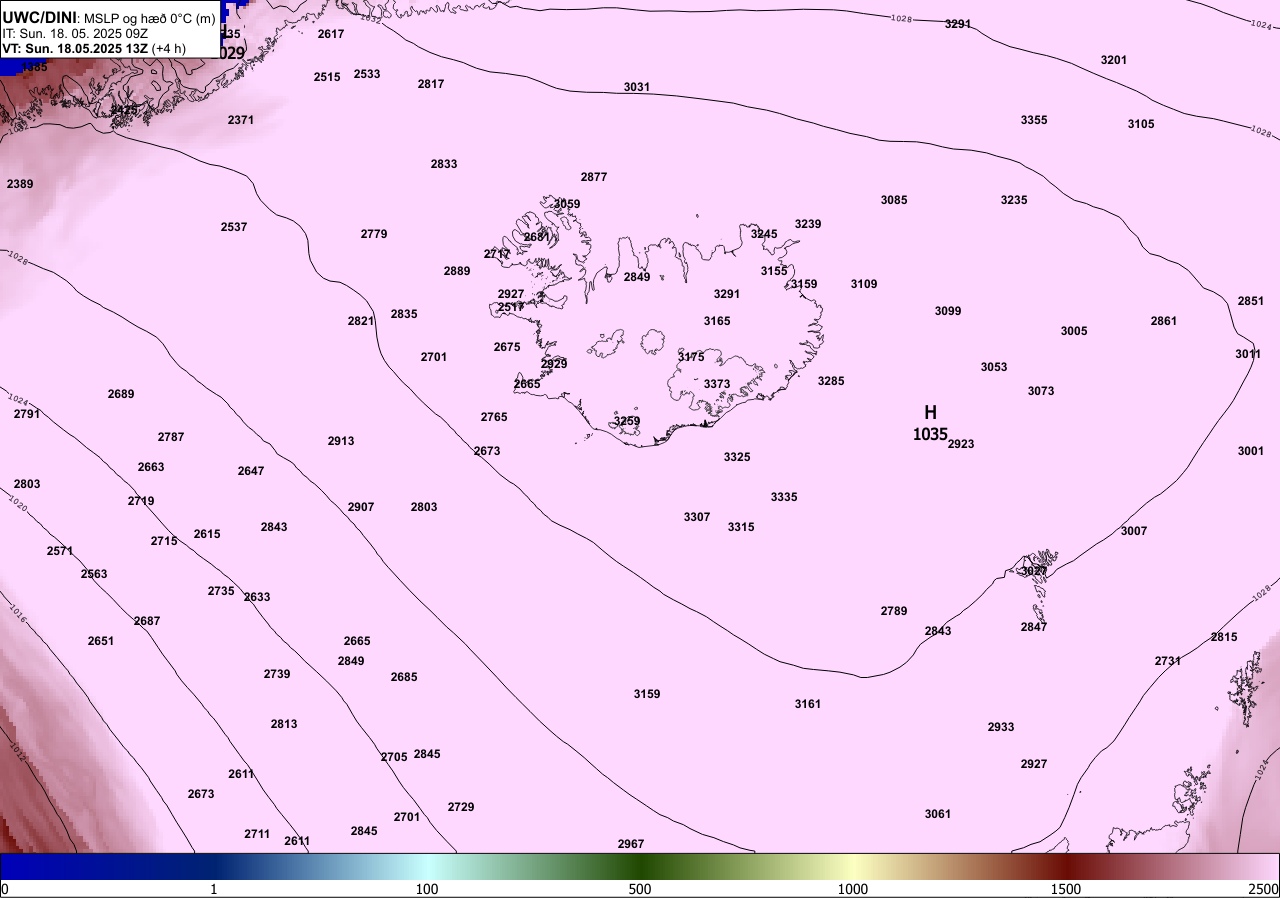Screen dimensions: 1280x898
Task: Click the map value 3335
Action: point(784,497)
